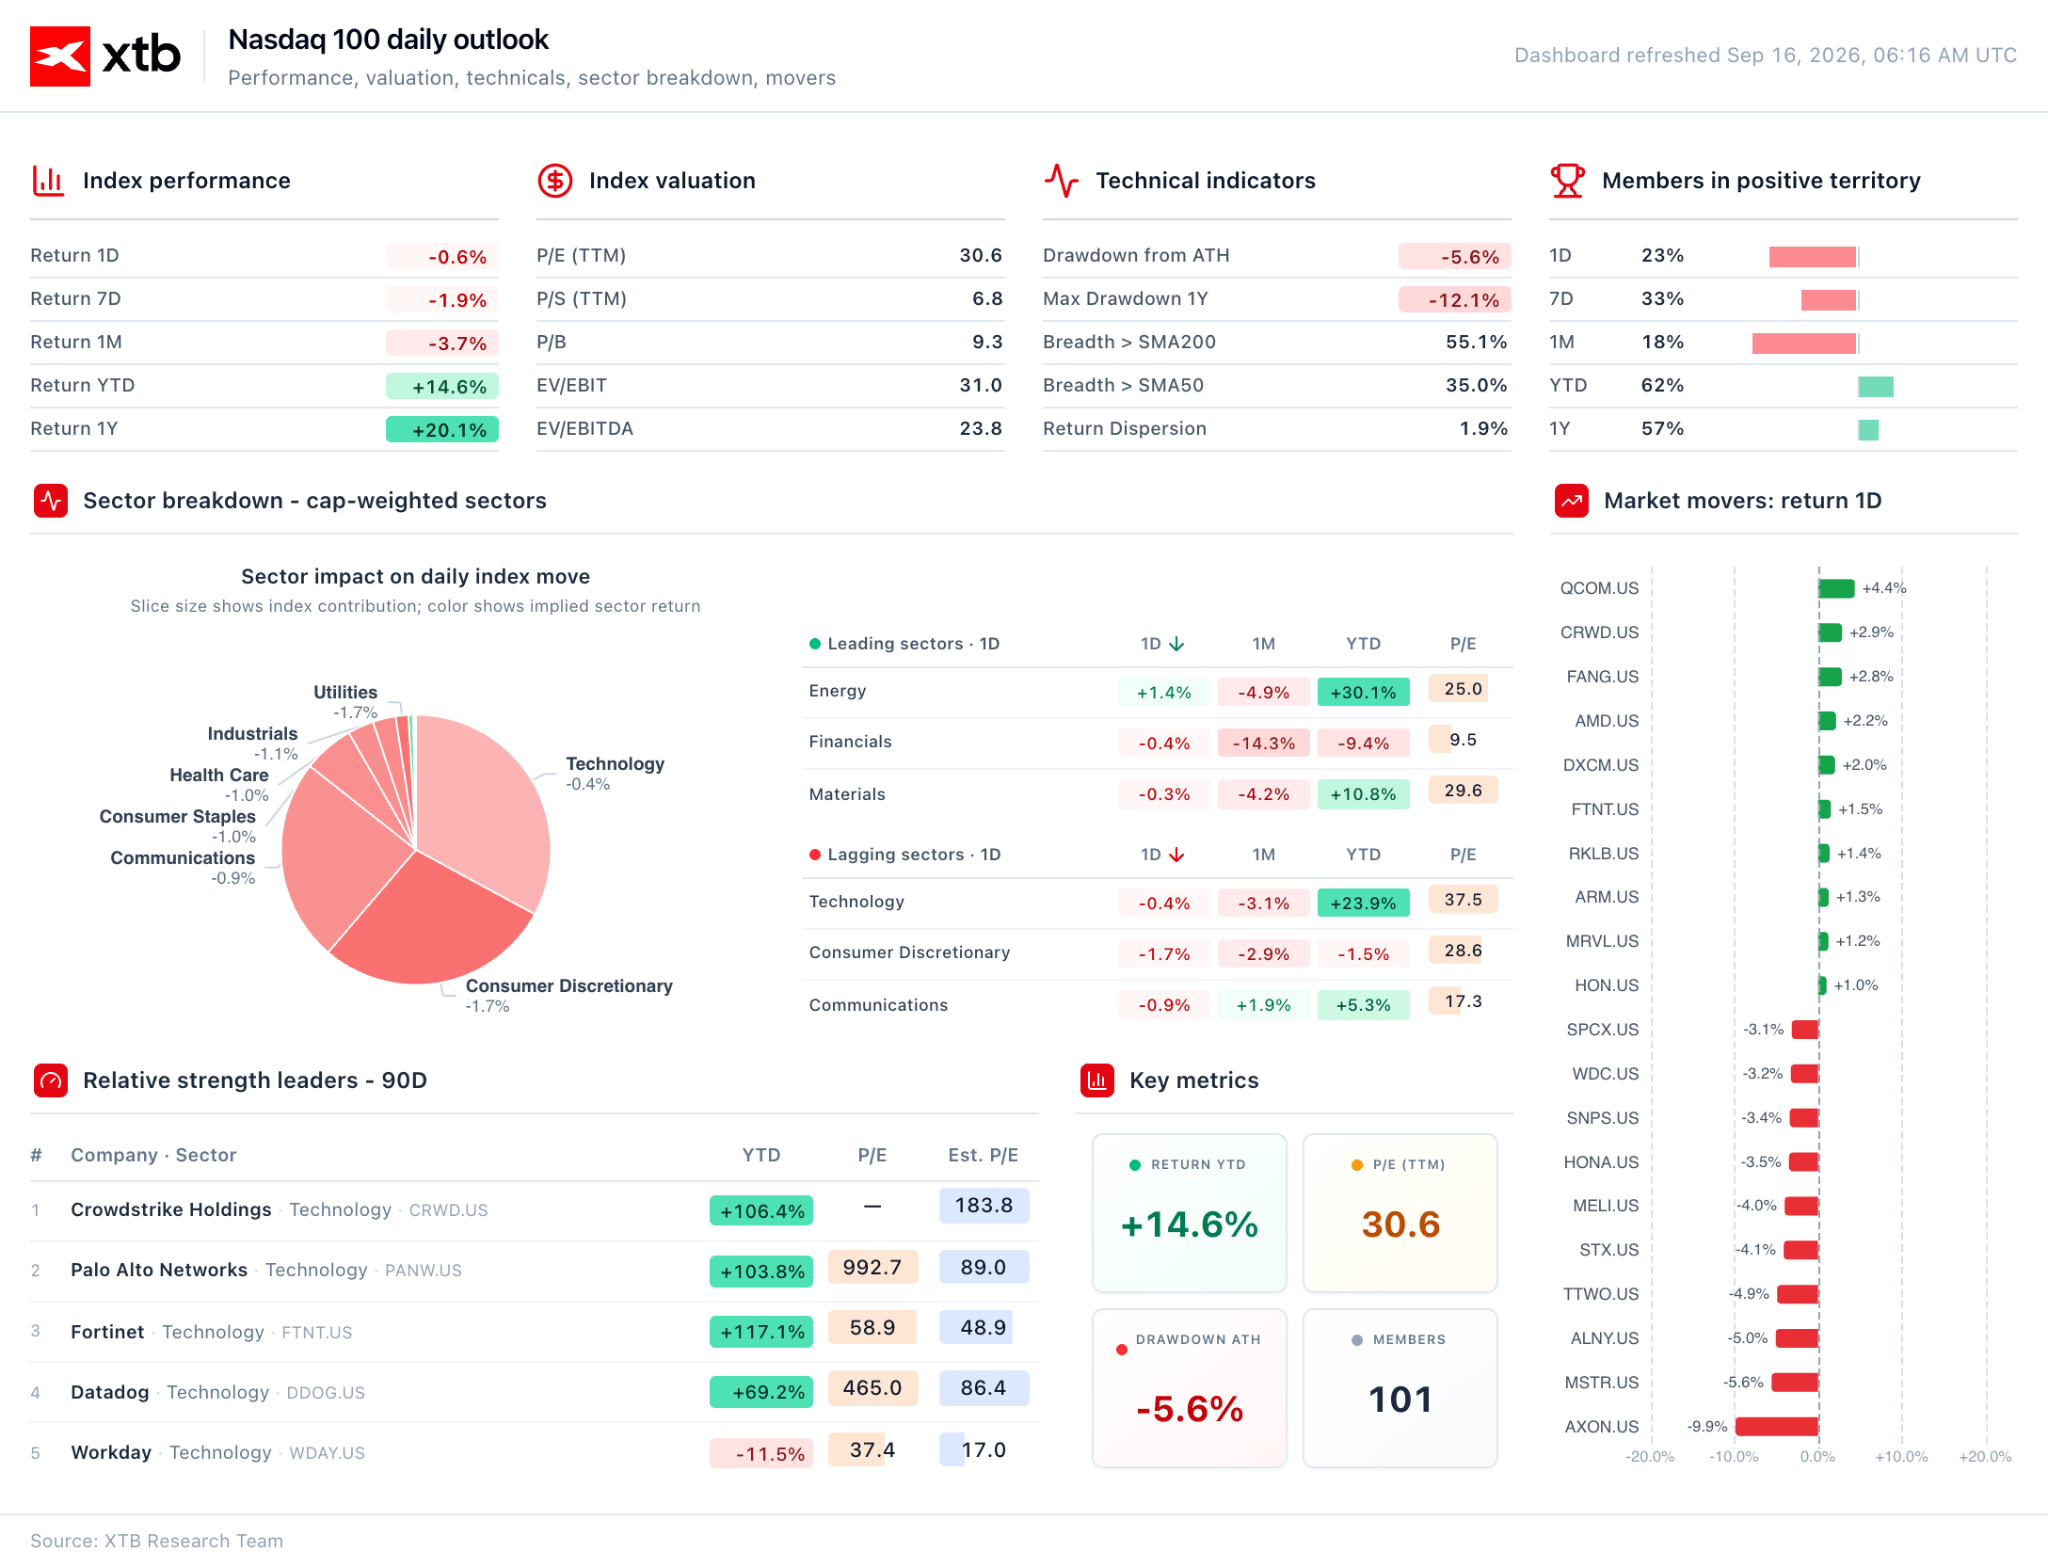This screenshot has height=1566, width=2048.
Task: Click the Technology YTD value +23.9% in Lagging sectors
Action: (1363, 903)
